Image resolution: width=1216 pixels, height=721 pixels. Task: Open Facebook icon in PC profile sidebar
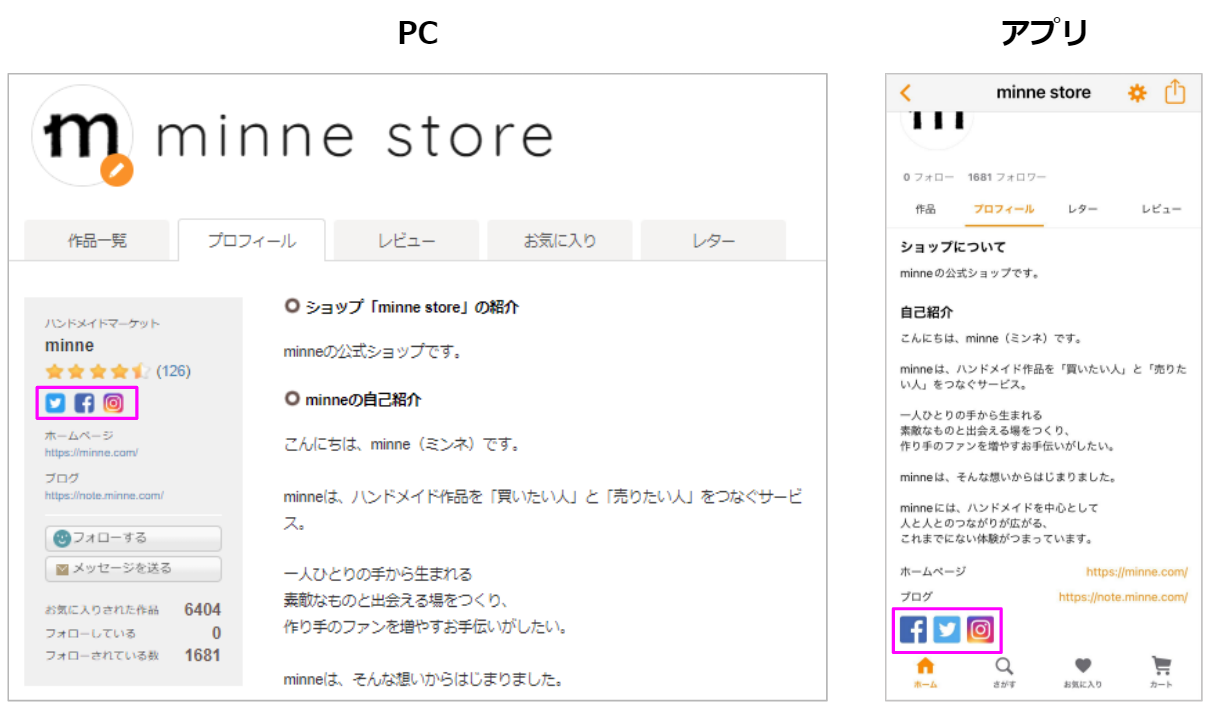[84, 403]
